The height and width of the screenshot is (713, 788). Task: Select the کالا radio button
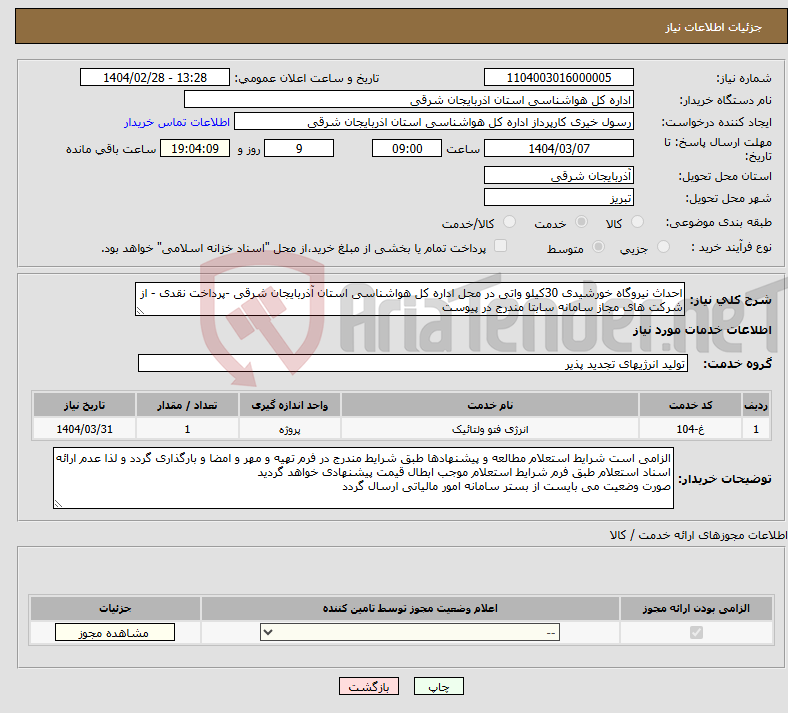(x=637, y=222)
